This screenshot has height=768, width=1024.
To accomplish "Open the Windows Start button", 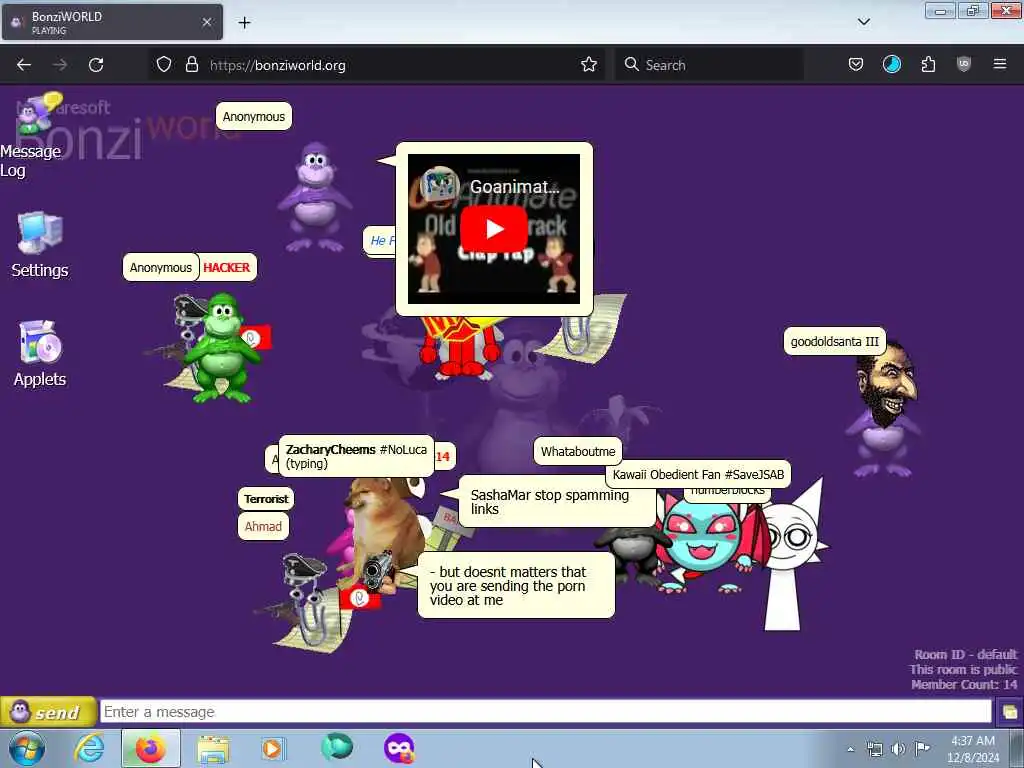I will pyautogui.click(x=27, y=748).
